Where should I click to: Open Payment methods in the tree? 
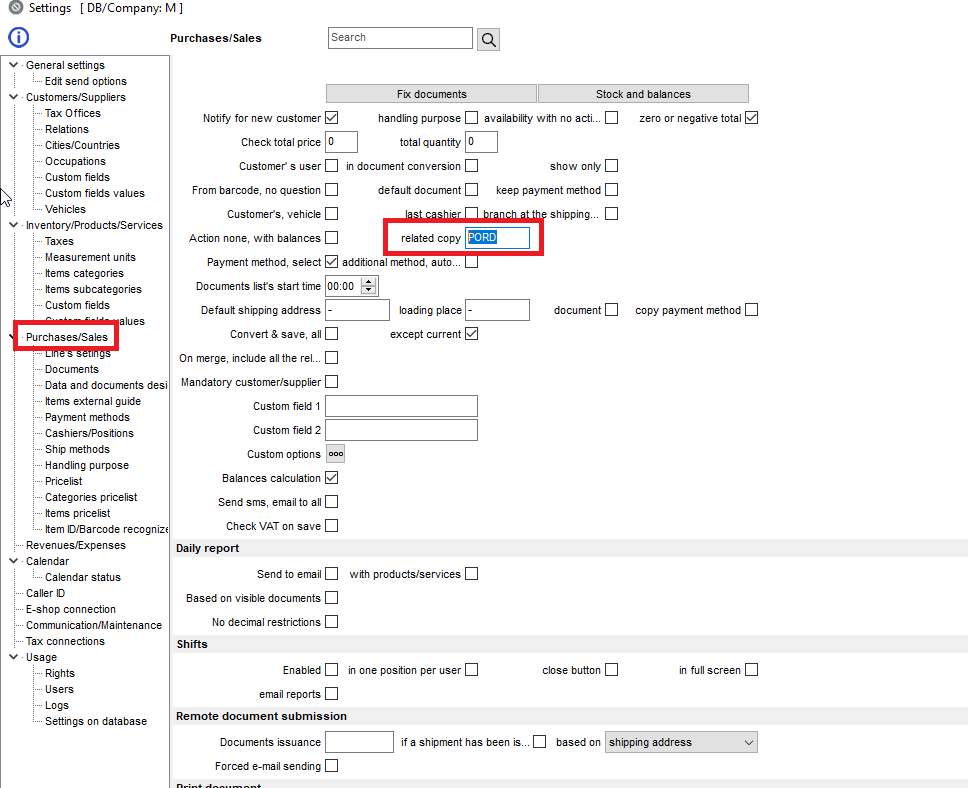(87, 417)
